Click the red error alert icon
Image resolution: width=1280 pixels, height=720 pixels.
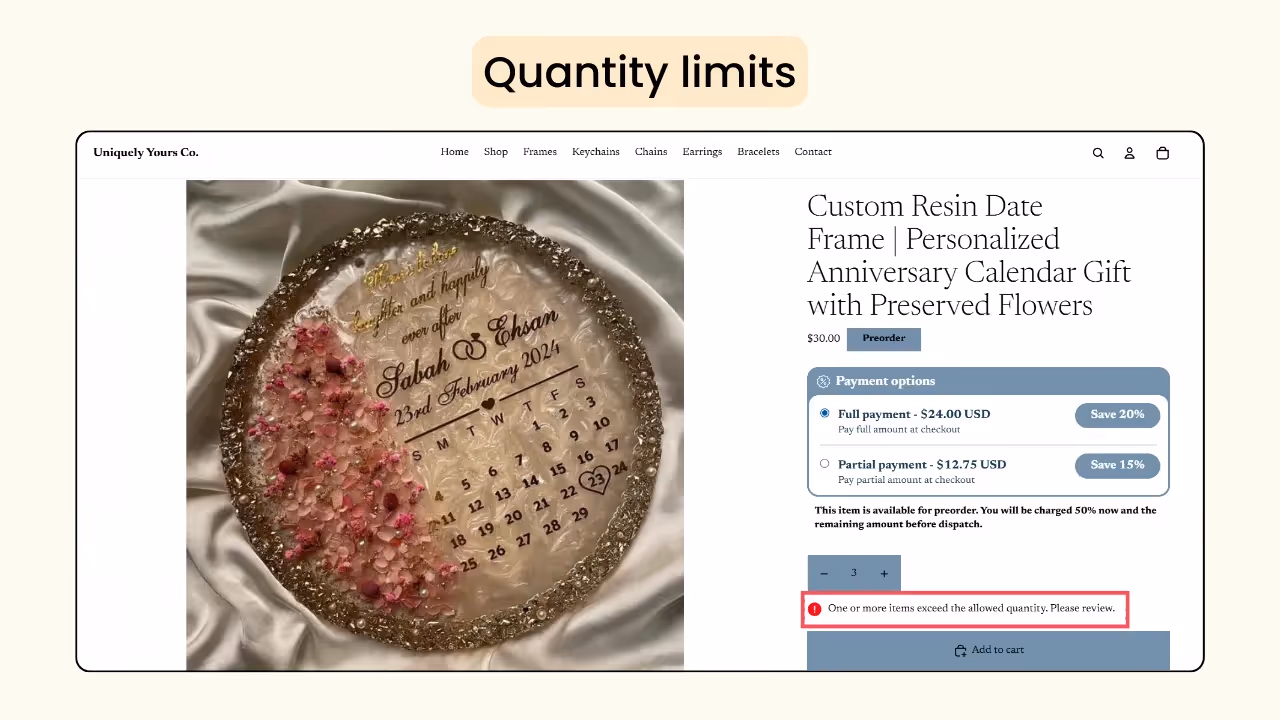pos(815,608)
